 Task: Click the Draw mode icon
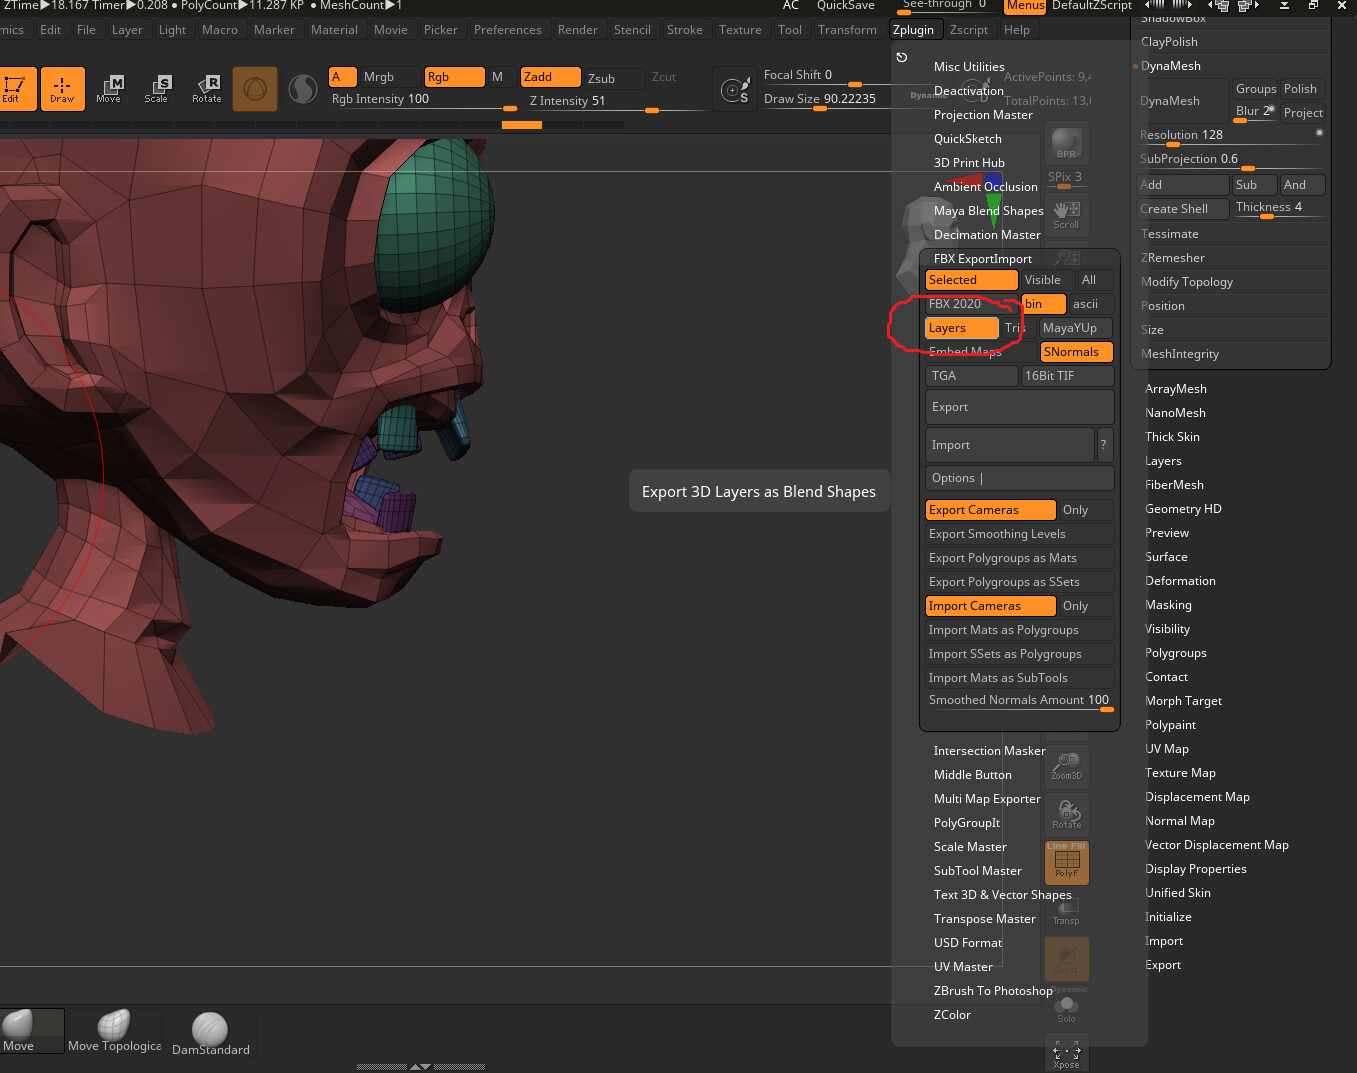point(62,88)
